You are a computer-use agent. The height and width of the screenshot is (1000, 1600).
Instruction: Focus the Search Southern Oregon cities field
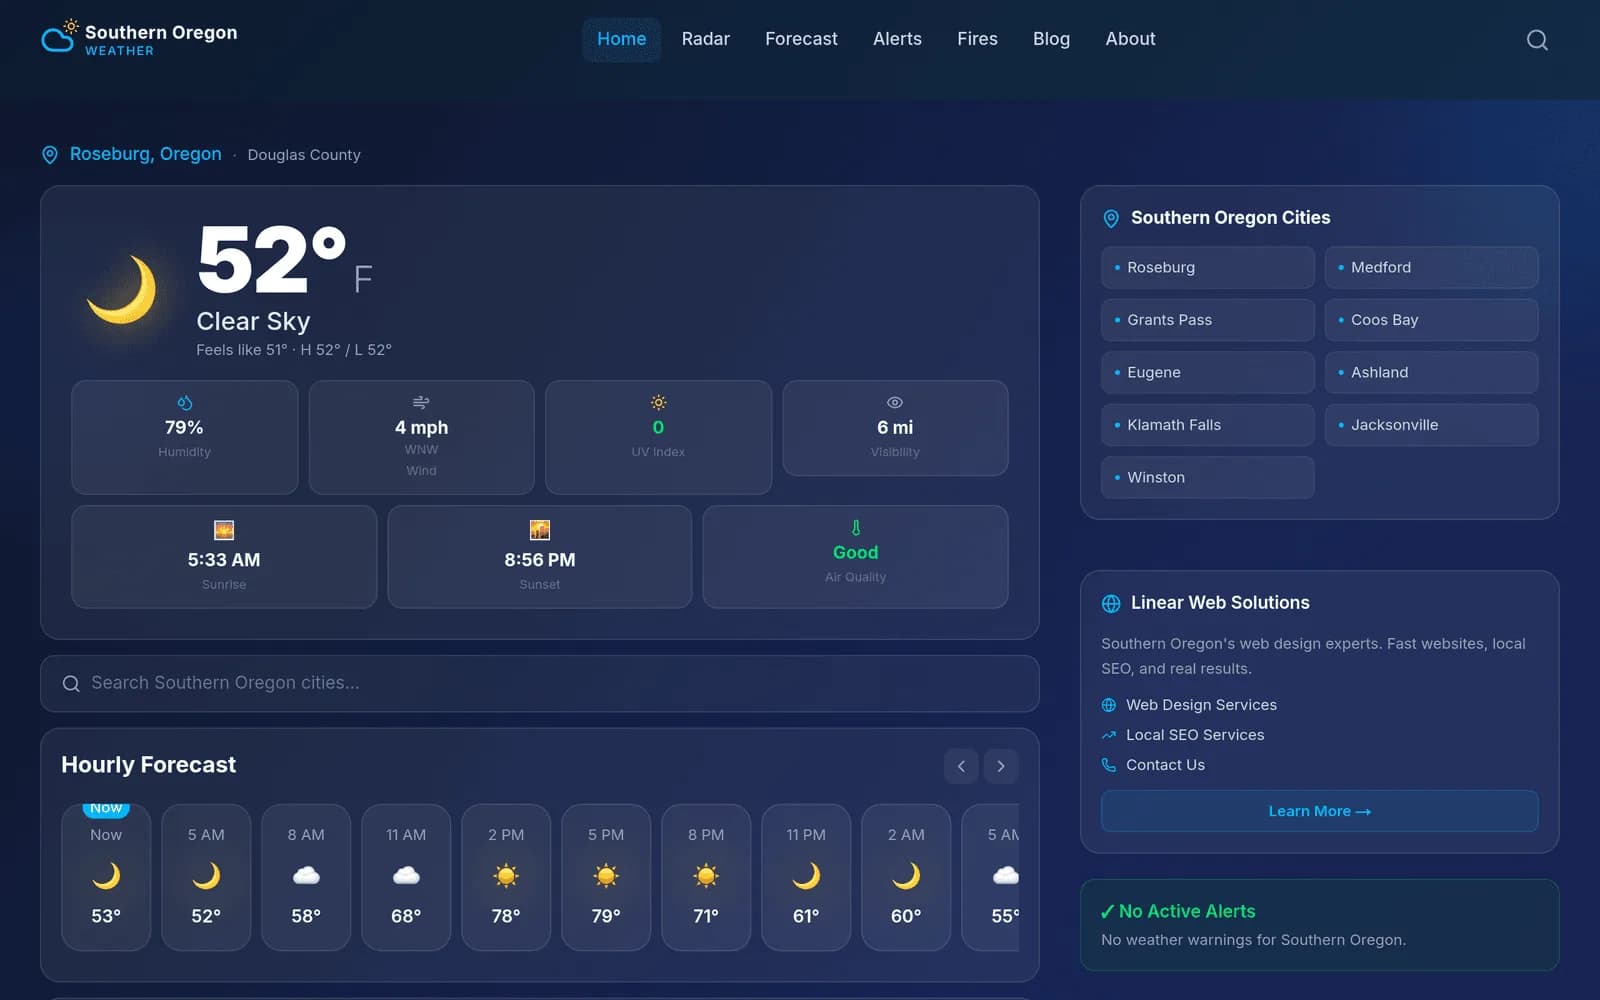click(540, 683)
